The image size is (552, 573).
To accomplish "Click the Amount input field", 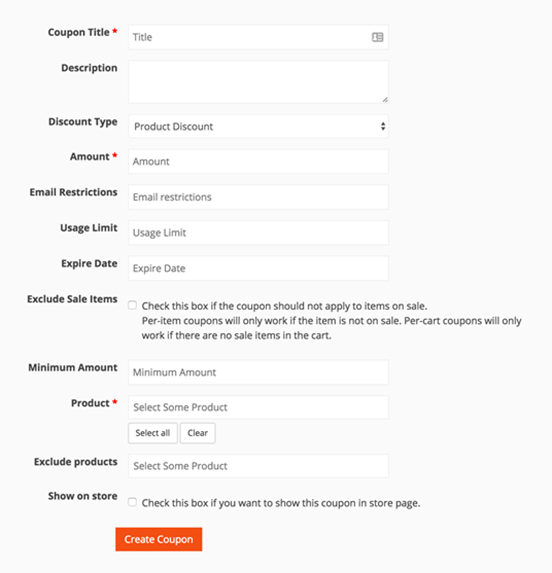I will tap(258, 161).
